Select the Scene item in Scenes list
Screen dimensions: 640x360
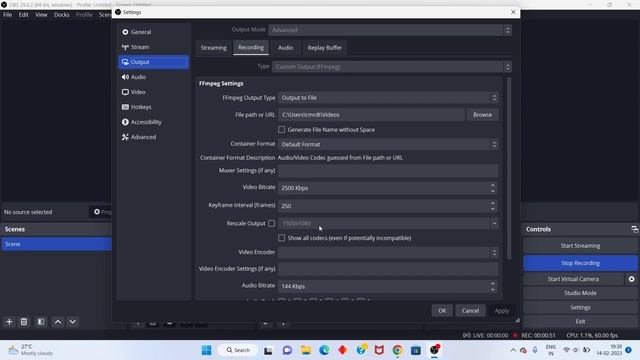[57, 244]
